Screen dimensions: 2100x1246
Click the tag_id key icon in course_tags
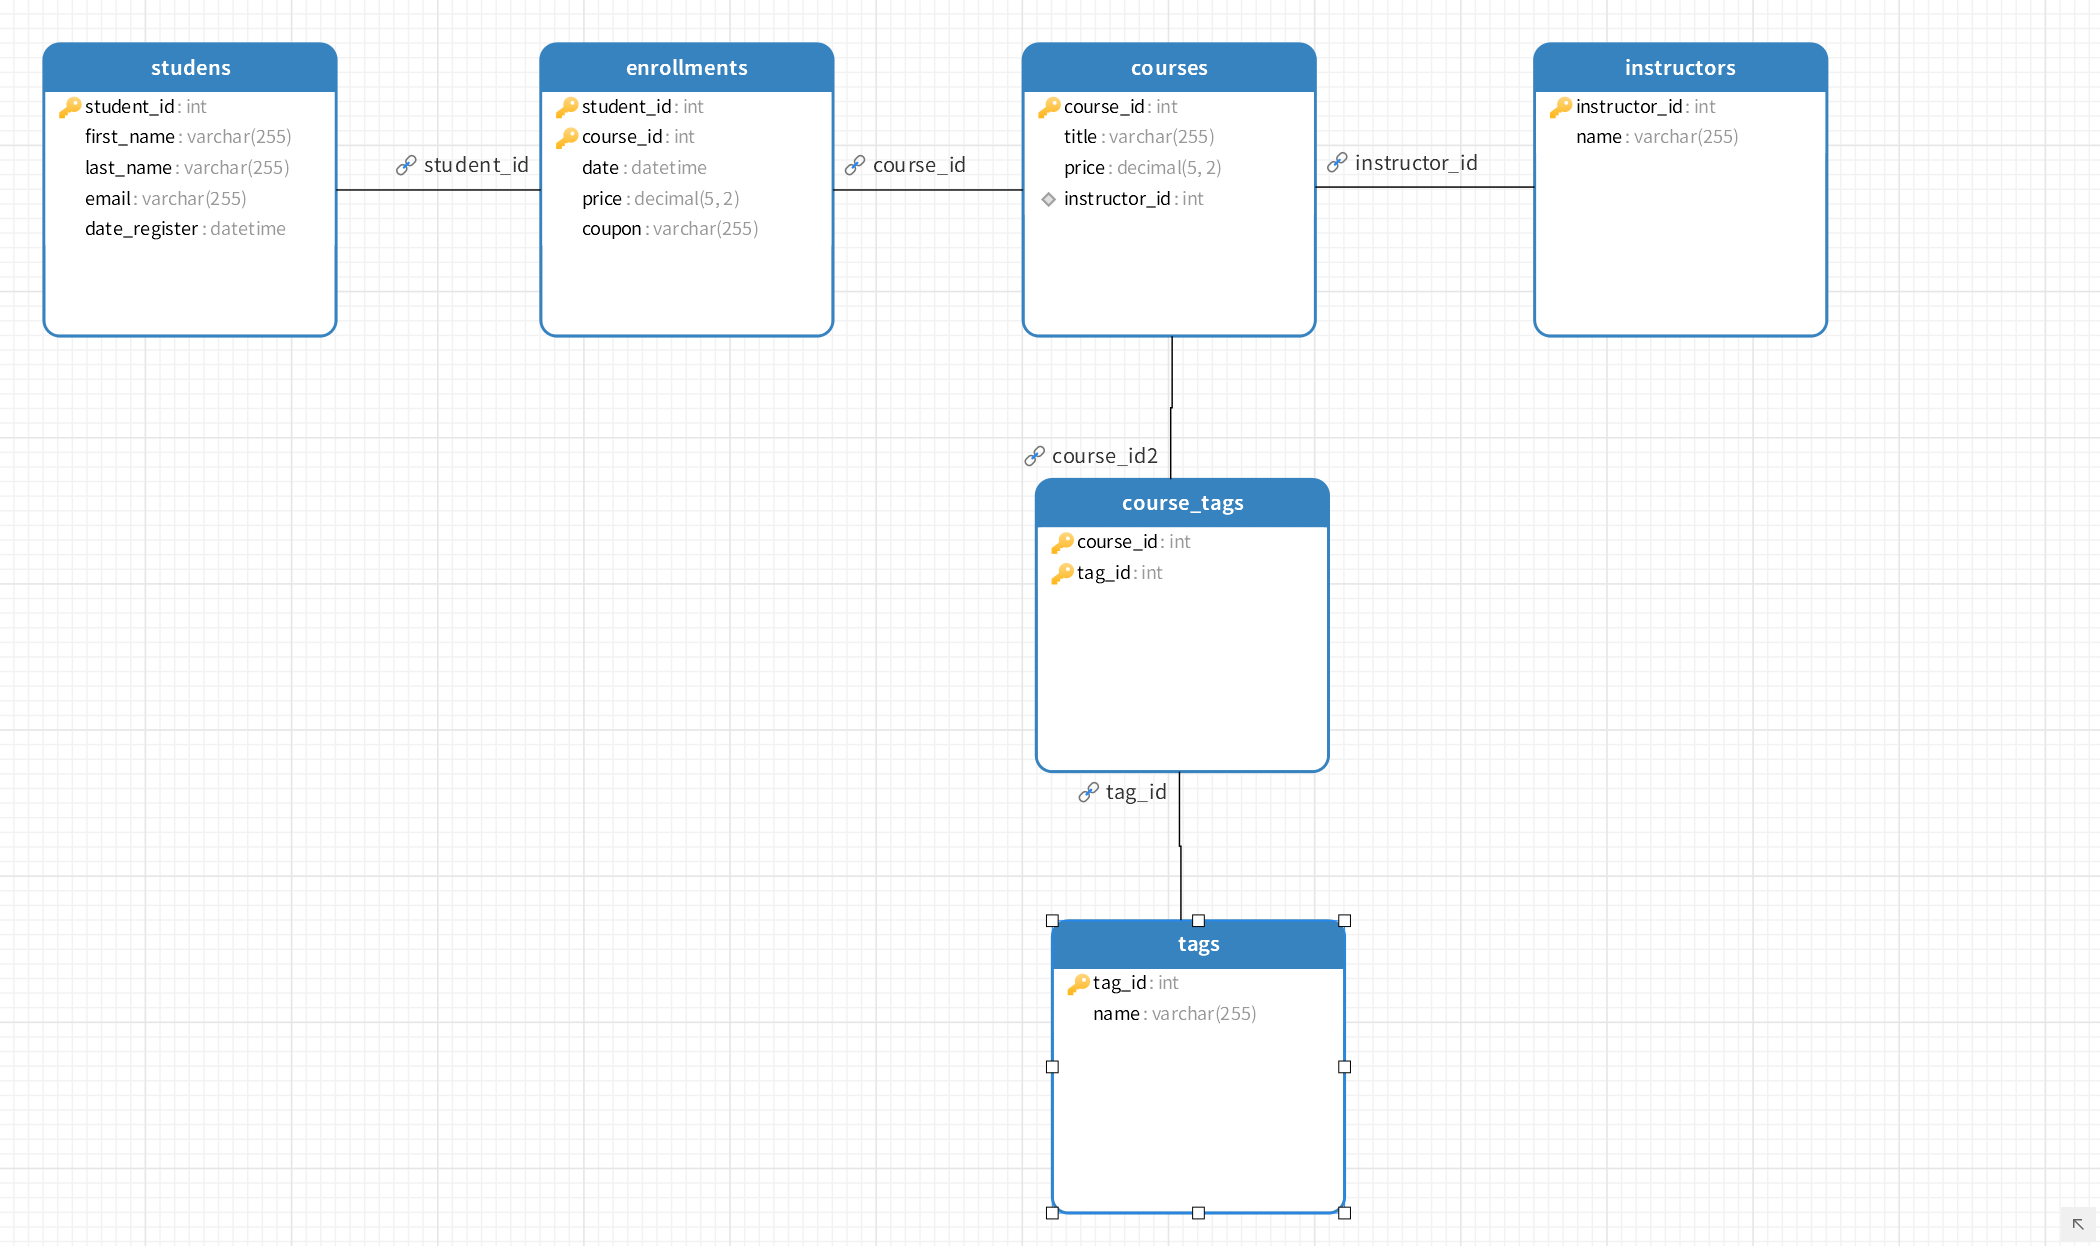point(1062,573)
